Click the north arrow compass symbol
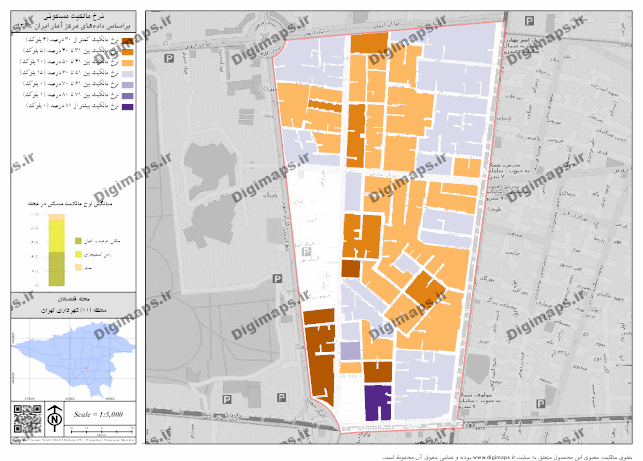 point(55,418)
